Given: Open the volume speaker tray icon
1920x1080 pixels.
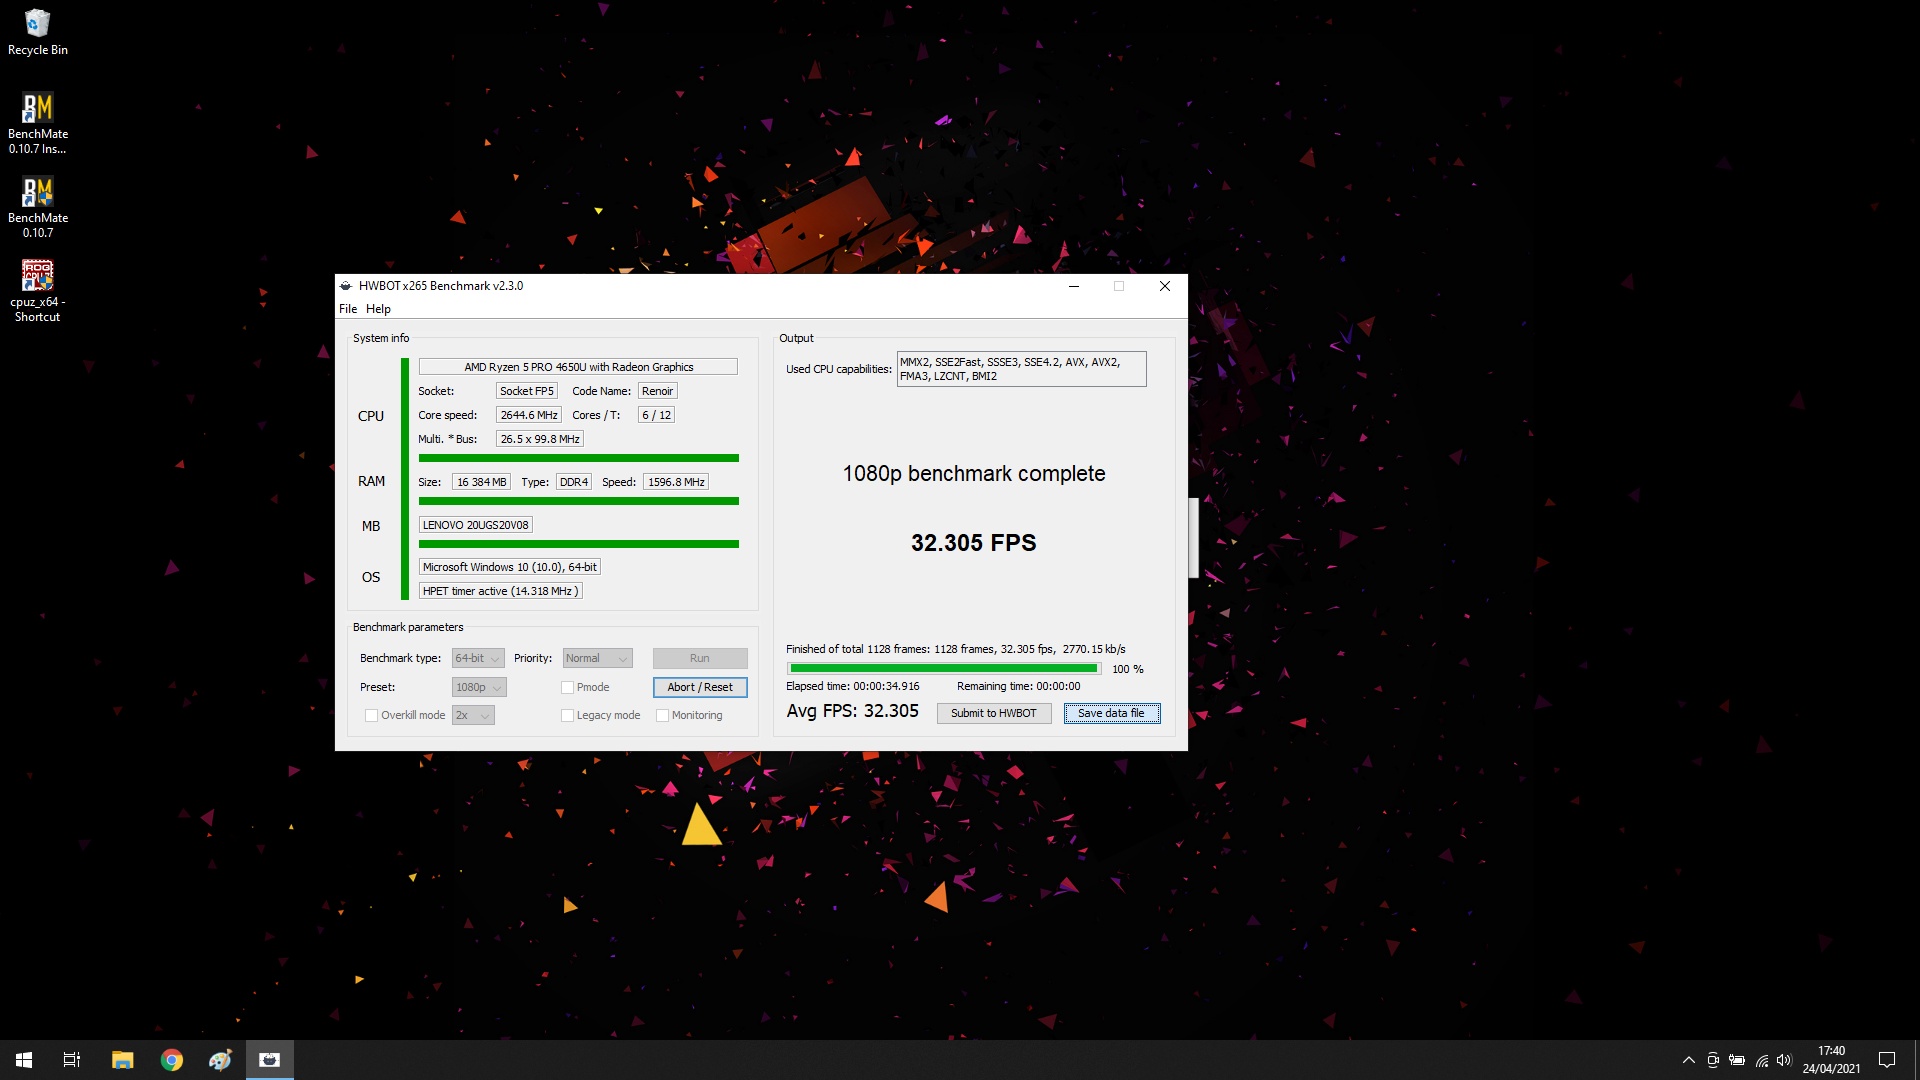Looking at the screenshot, I should pos(1784,1060).
